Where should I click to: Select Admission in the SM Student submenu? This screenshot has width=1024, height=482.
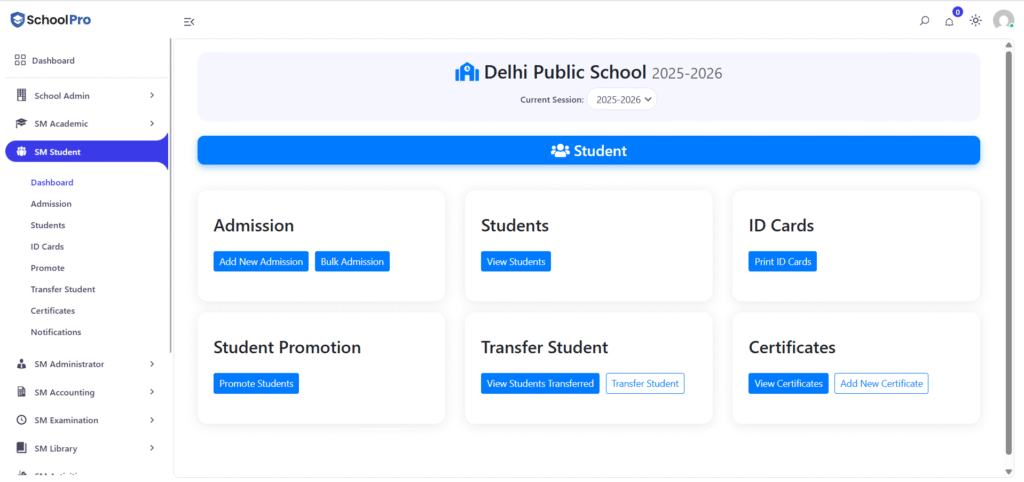[51, 204]
